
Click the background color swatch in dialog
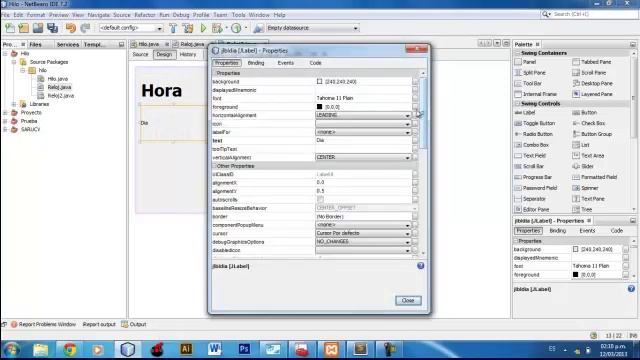point(320,82)
